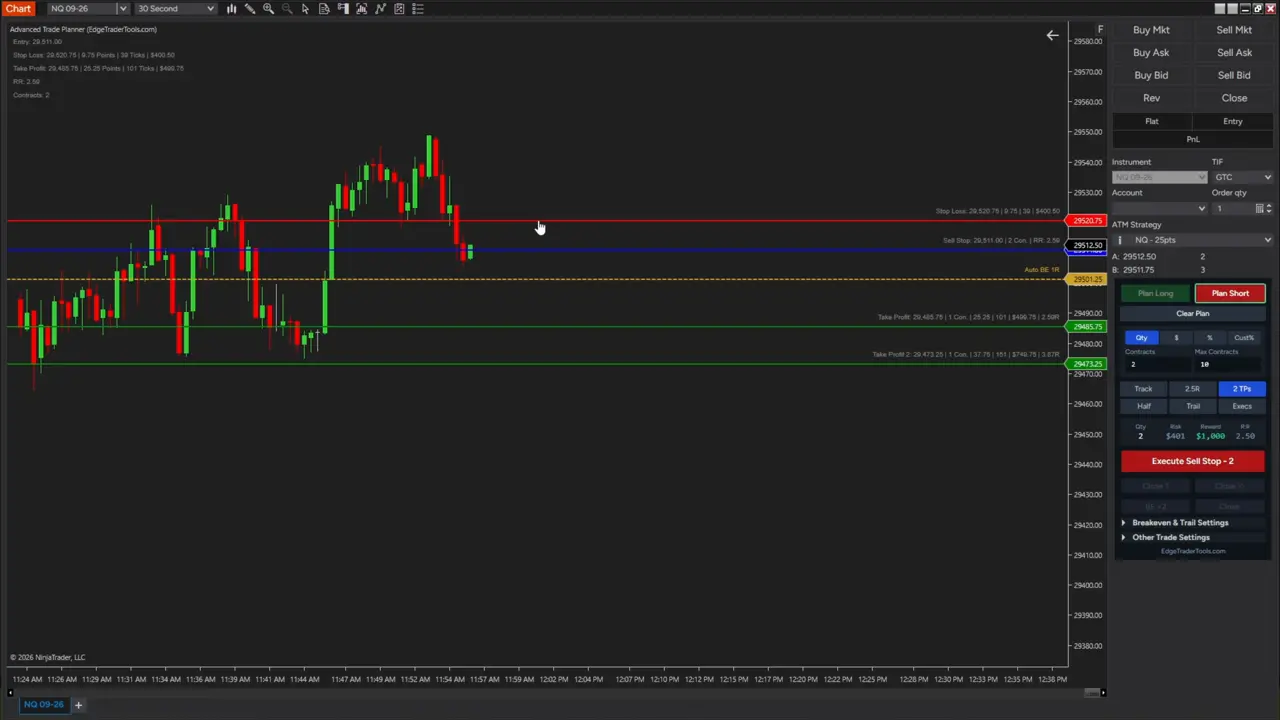The image size is (1280, 720).
Task: Open the bar type chart style icon
Action: pyautogui.click(x=231, y=9)
